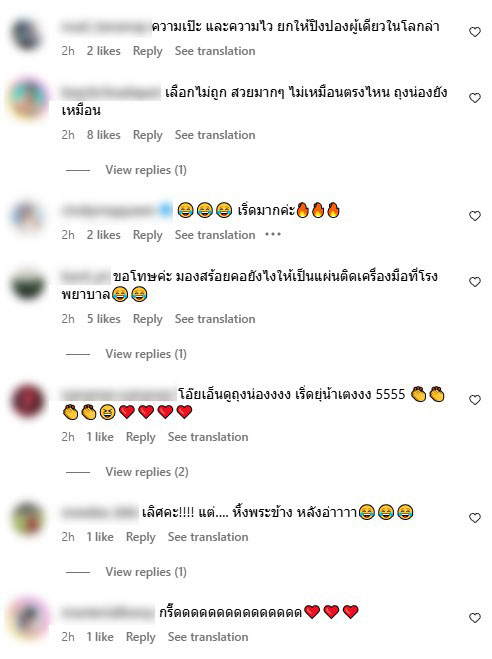Open the 5 likes count list
The image size is (492, 659).
tap(104, 319)
